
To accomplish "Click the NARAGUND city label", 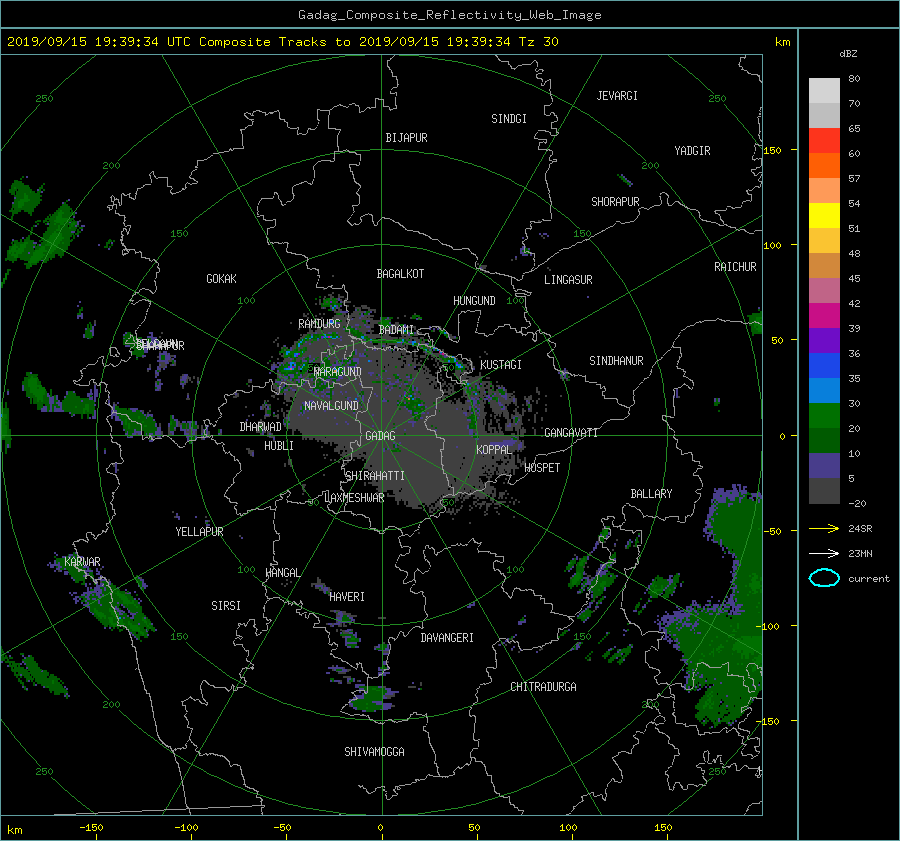I will click(x=338, y=371).
